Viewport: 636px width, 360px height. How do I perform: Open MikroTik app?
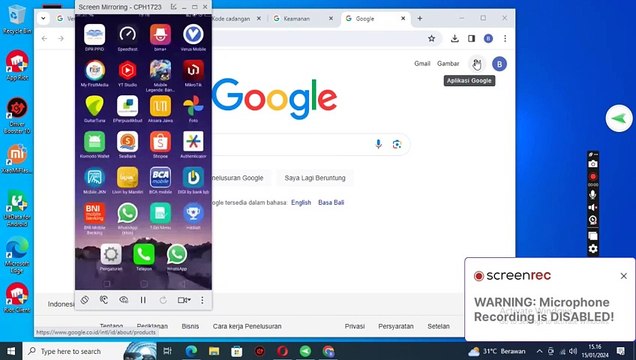pos(193,71)
